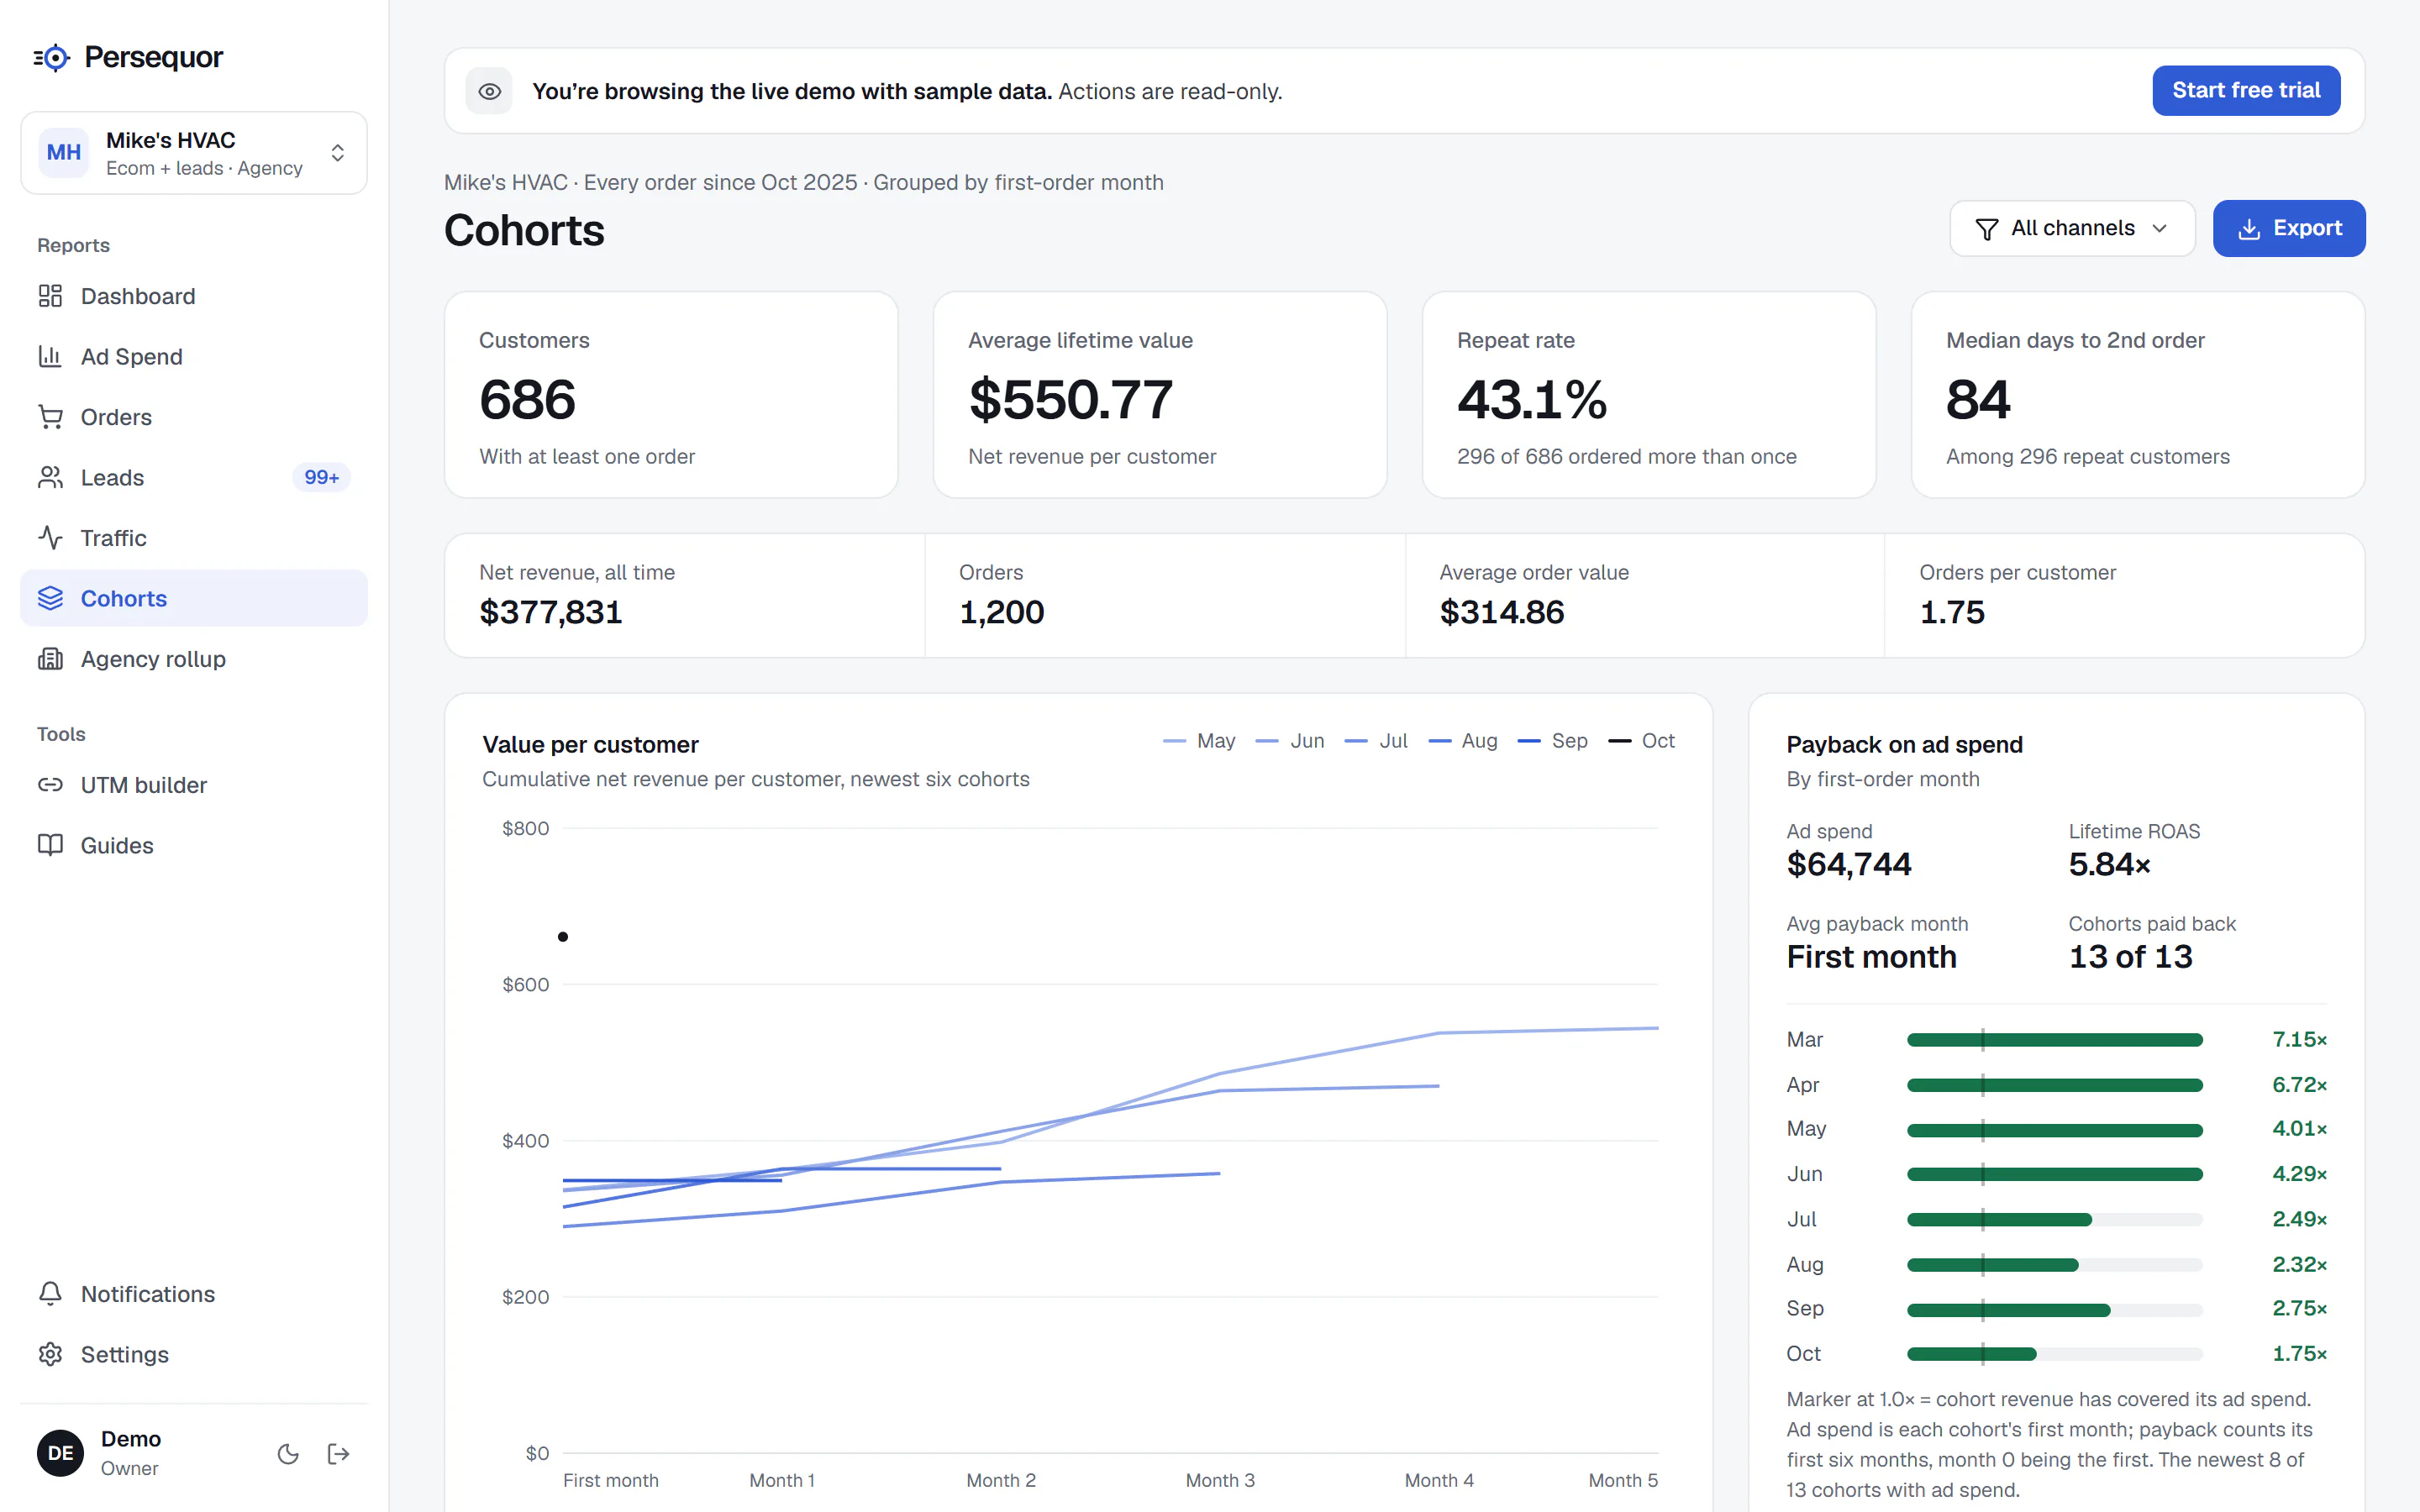Viewport: 2420px width, 1512px height.
Task: Open Notifications bell icon
Action: (50, 1293)
